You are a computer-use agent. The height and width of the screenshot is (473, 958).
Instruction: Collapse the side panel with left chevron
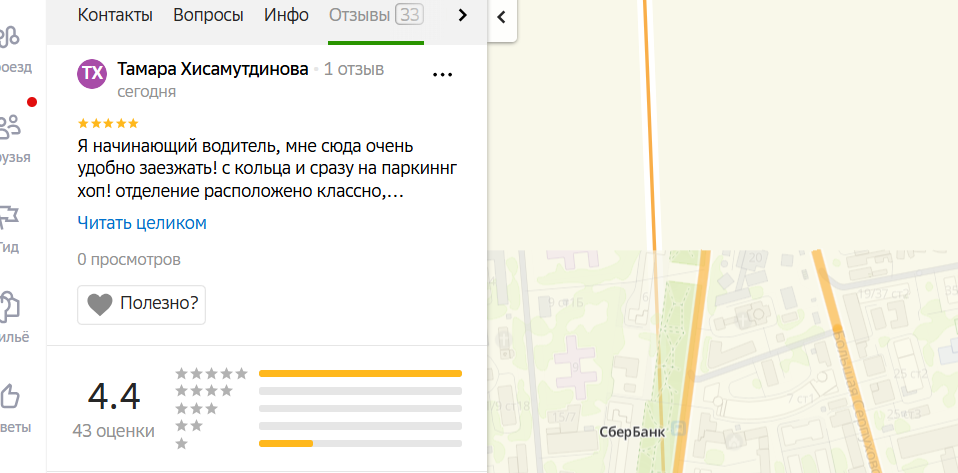click(502, 17)
